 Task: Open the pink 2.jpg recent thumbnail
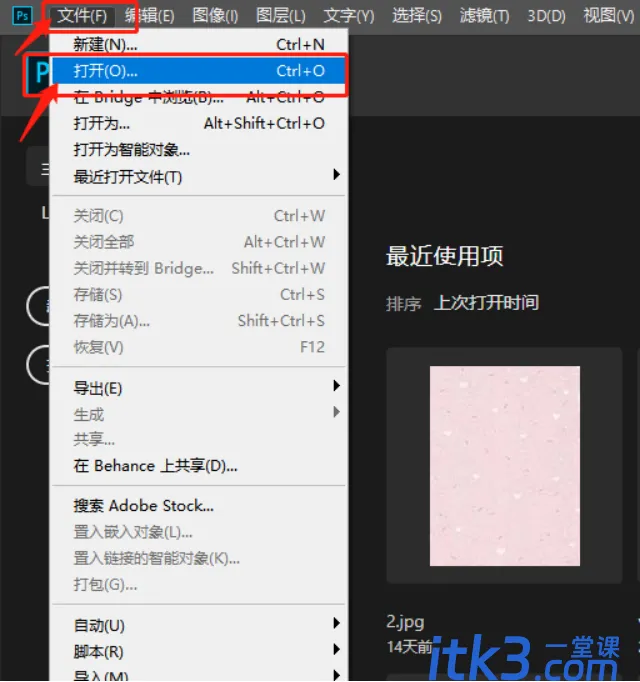point(505,466)
